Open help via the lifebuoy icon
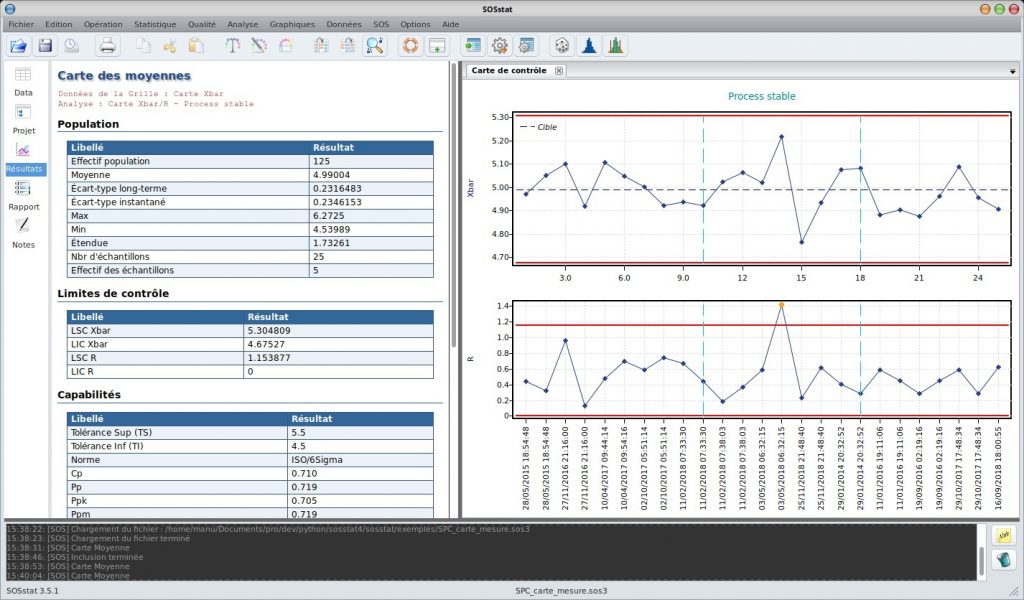The height and width of the screenshot is (600, 1024). point(410,45)
